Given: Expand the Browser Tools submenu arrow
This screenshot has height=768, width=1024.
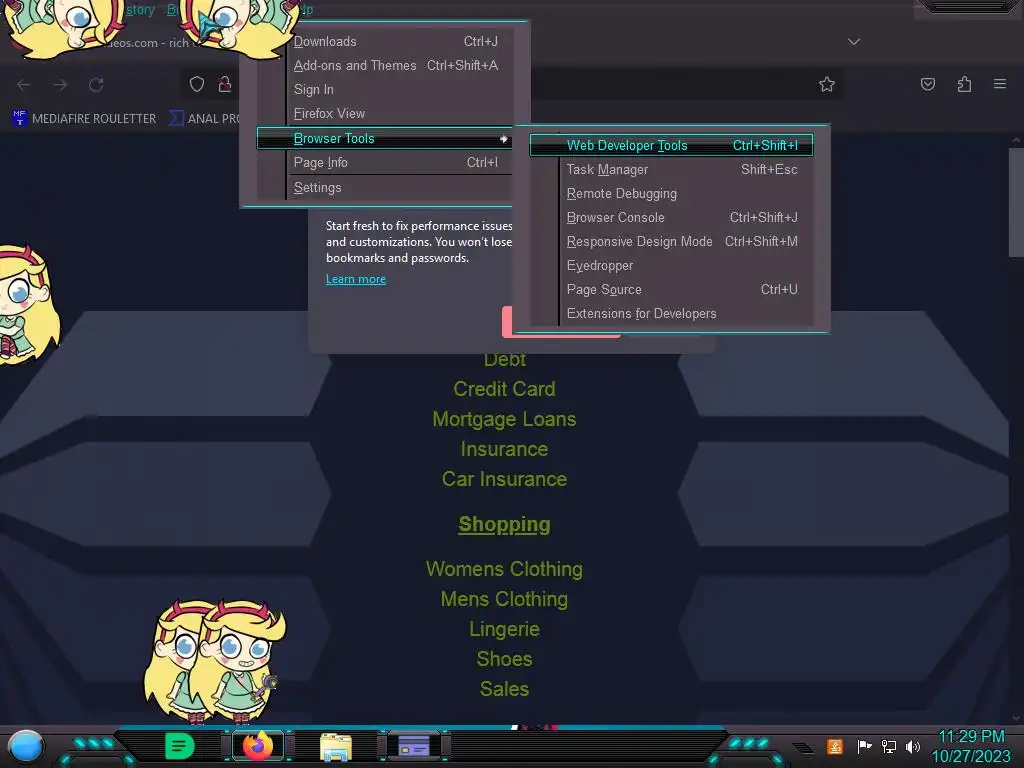Looking at the screenshot, I should tap(503, 138).
